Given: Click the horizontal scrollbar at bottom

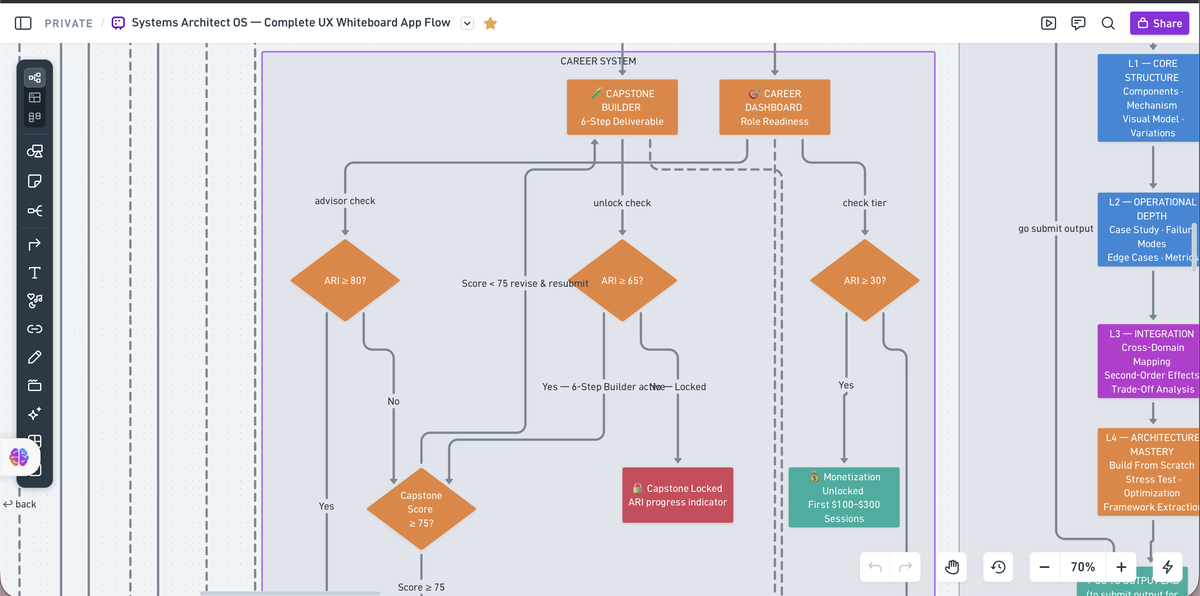Looking at the screenshot, I should (290, 593).
